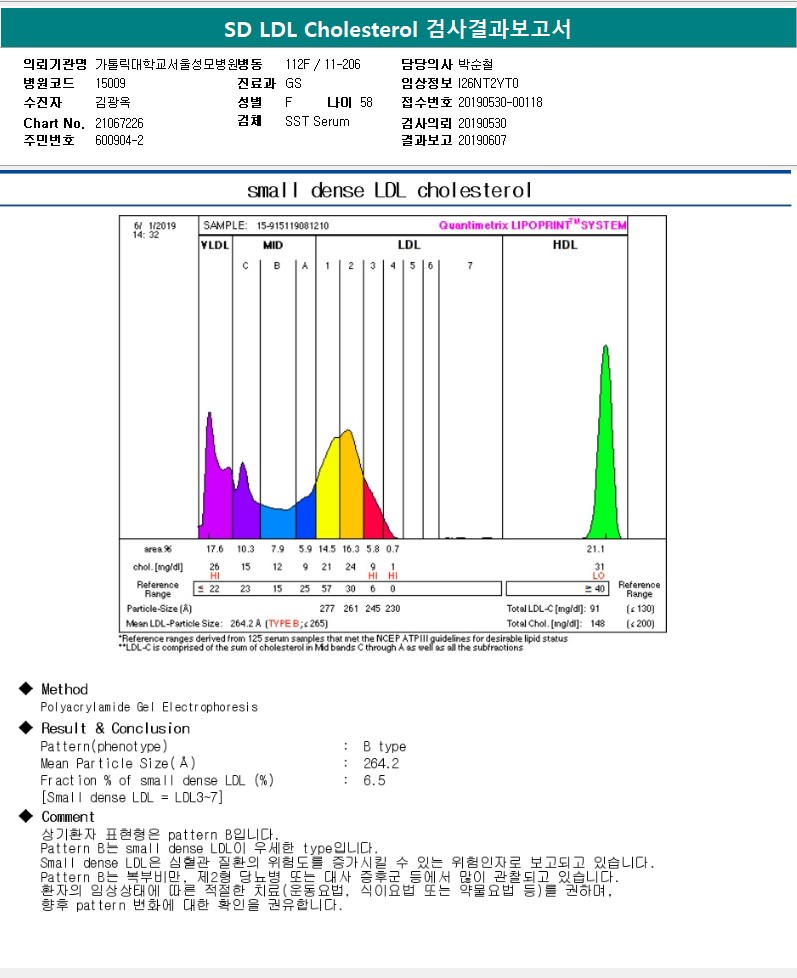
Task: Select the ward text '112F / 11-206'
Action: [323, 64]
